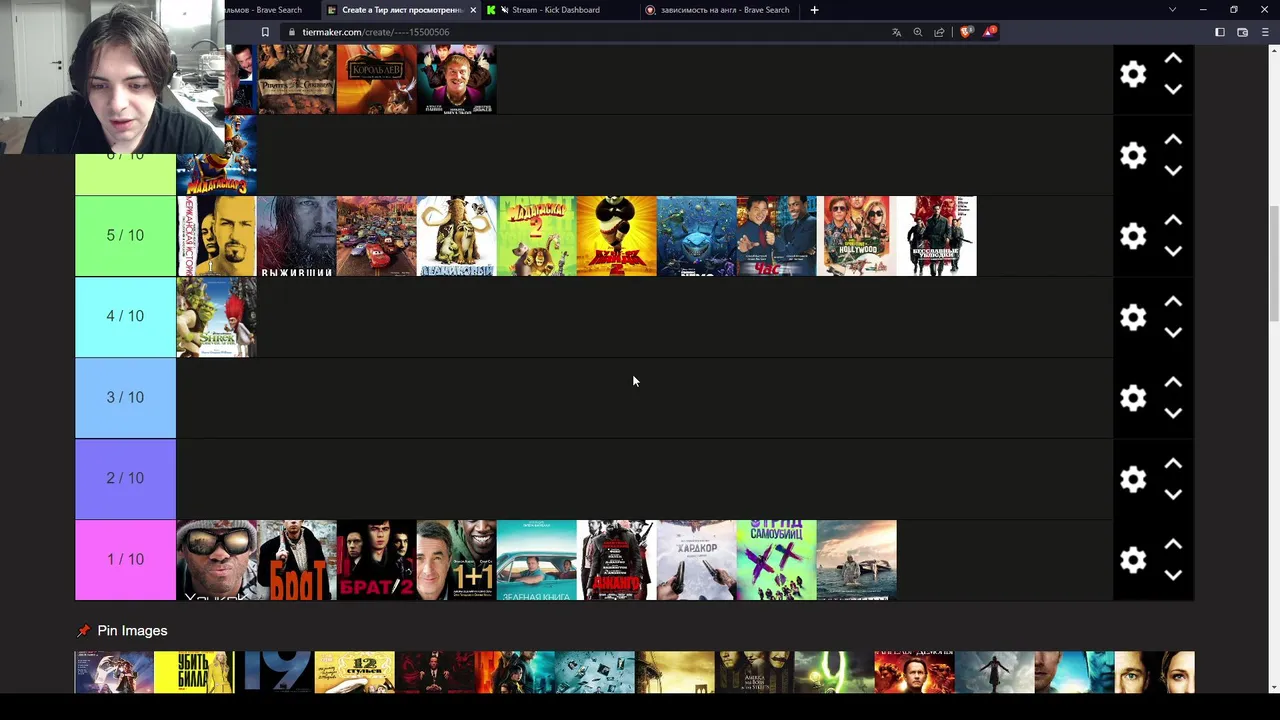The width and height of the screenshot is (1280, 720).
Task: Select the Cars poster in 5 / 10
Action: (x=377, y=236)
